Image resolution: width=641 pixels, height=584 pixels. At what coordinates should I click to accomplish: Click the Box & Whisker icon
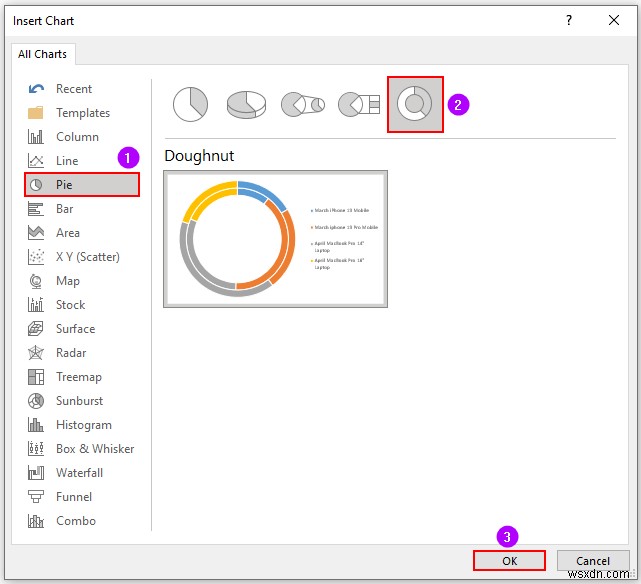tap(36, 449)
